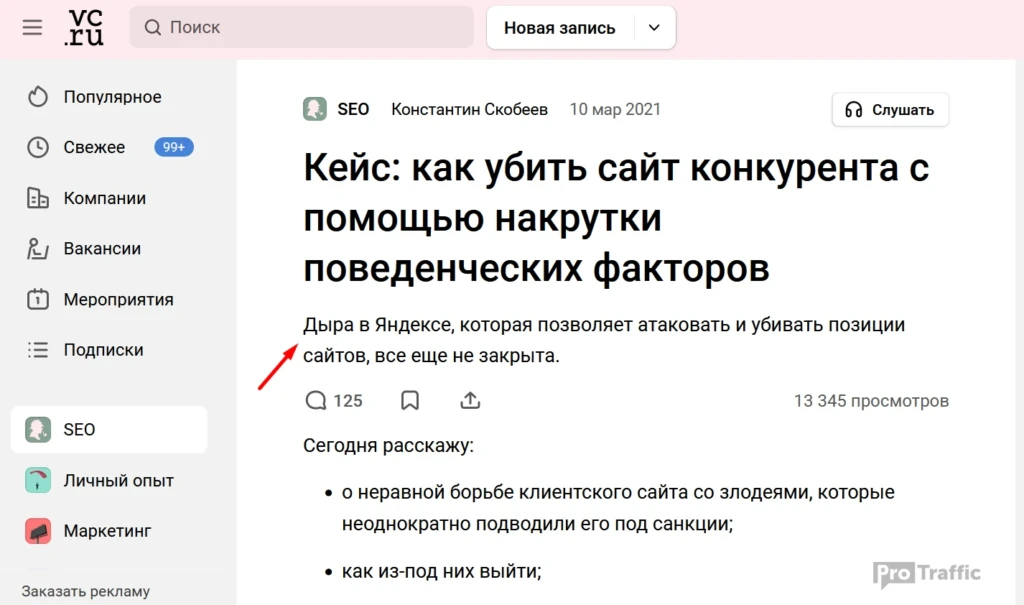The width and height of the screenshot is (1024, 605).
Task: Click the date 10 мар 2021
Action: [x=615, y=109]
